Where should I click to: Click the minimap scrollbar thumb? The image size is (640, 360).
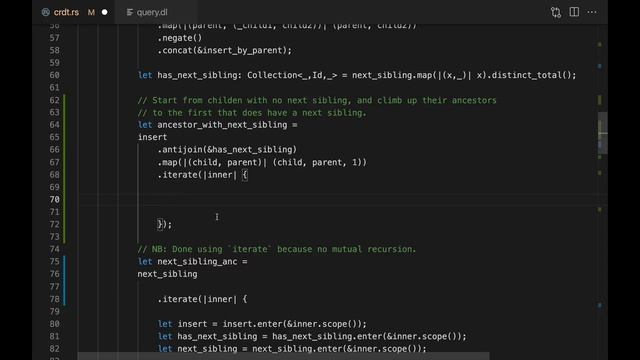pyautogui.click(x=602, y=133)
